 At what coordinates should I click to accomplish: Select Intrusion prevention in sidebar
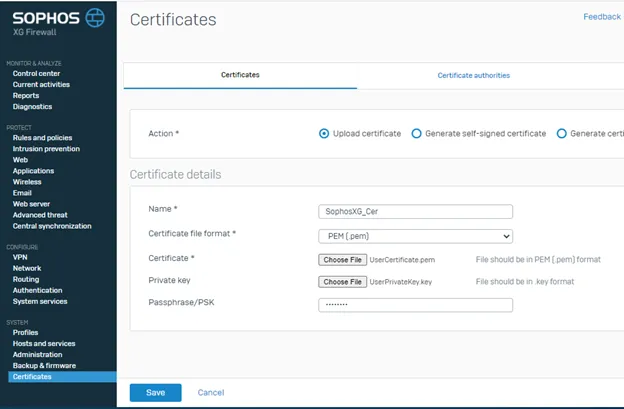click(x=46, y=149)
